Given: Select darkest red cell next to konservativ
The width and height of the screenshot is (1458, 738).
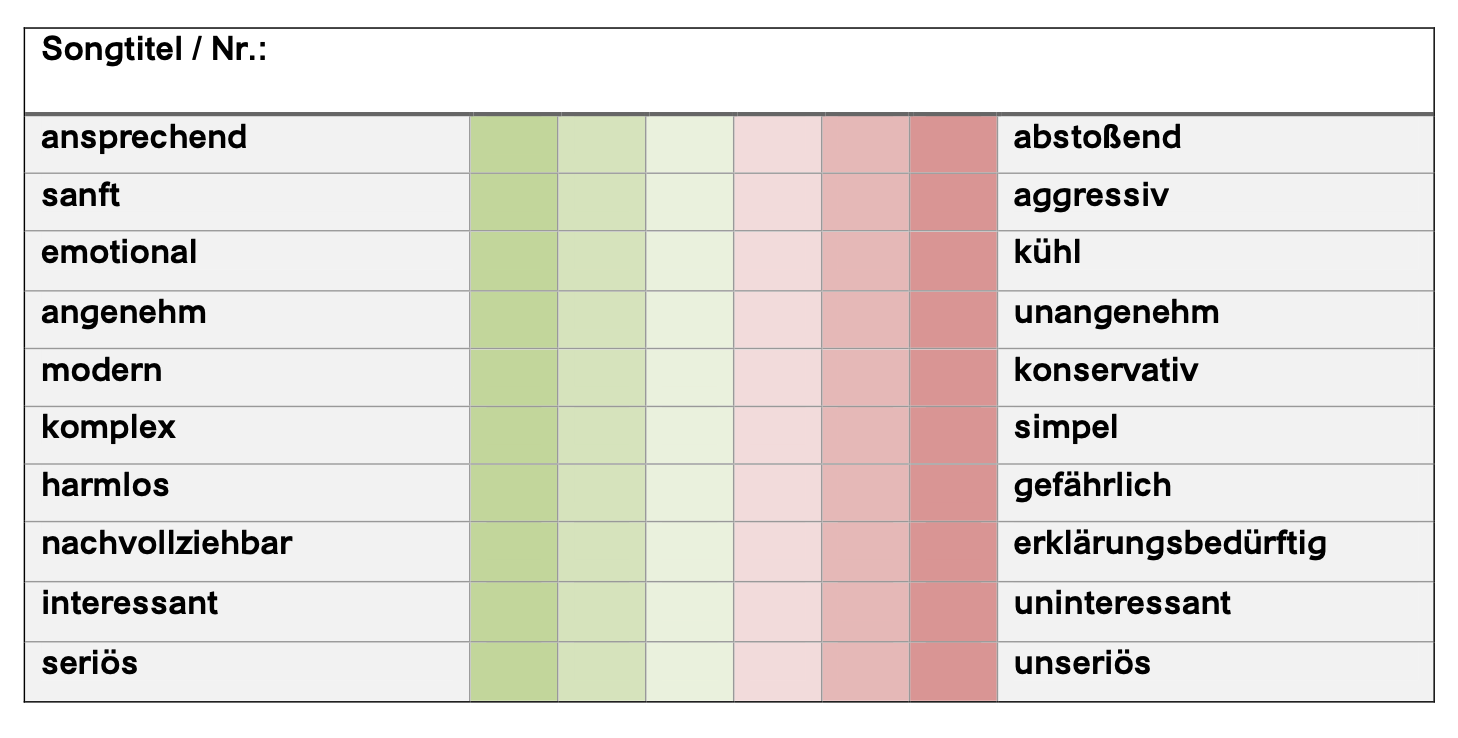Looking at the screenshot, I should coord(953,377).
